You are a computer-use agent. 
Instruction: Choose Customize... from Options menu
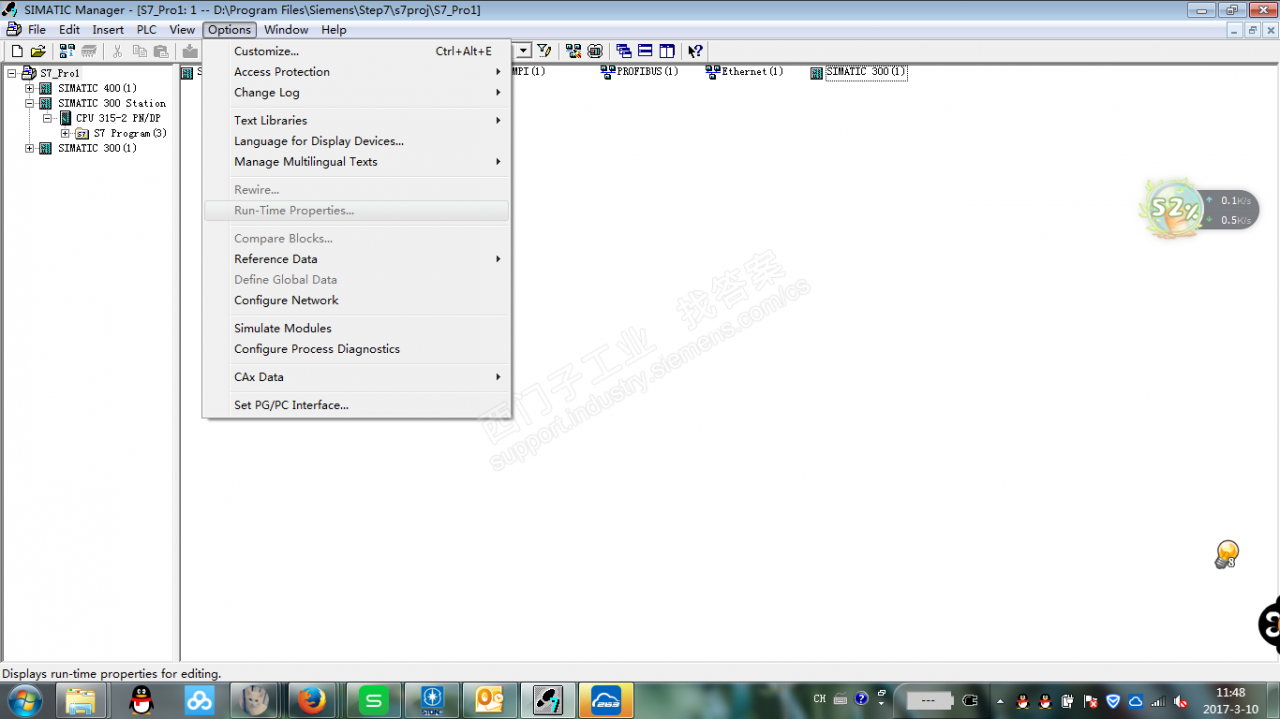[x=356, y=51]
